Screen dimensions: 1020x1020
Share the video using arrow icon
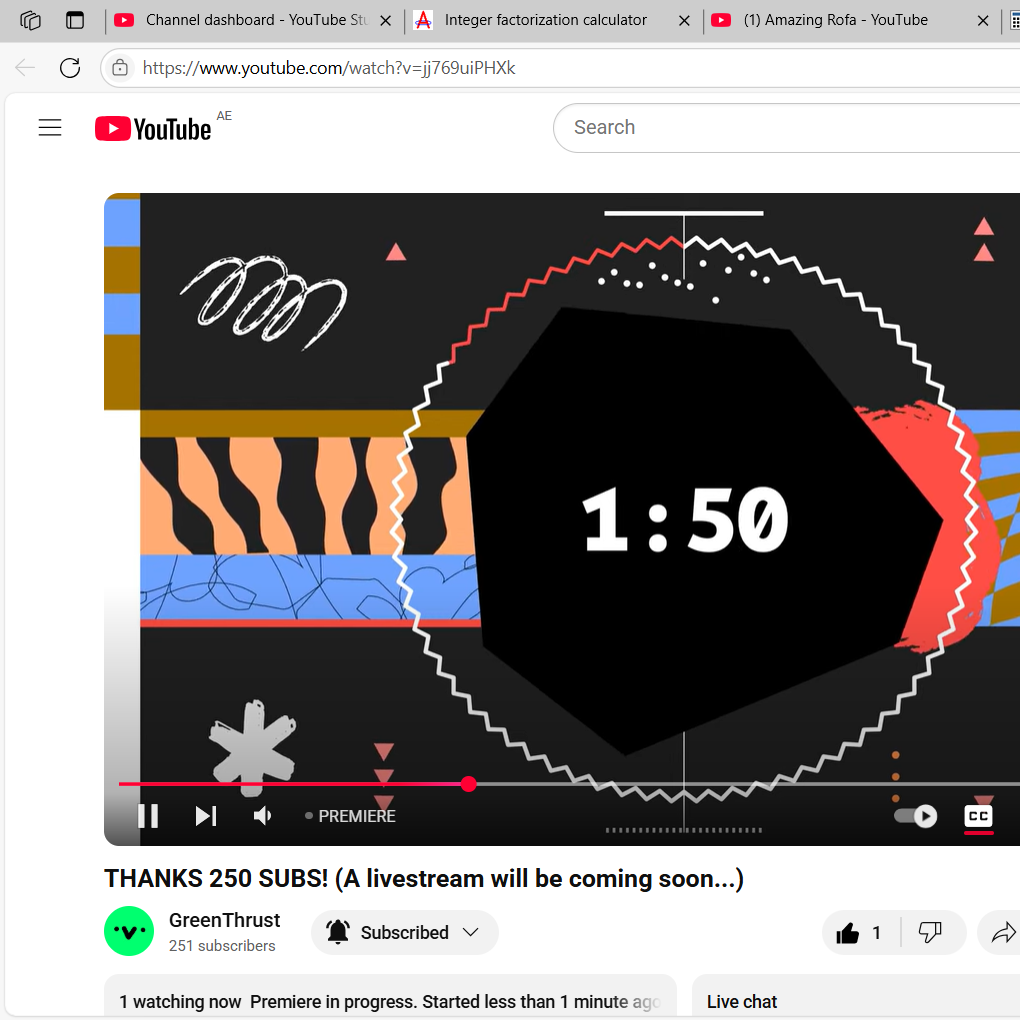(x=1003, y=933)
